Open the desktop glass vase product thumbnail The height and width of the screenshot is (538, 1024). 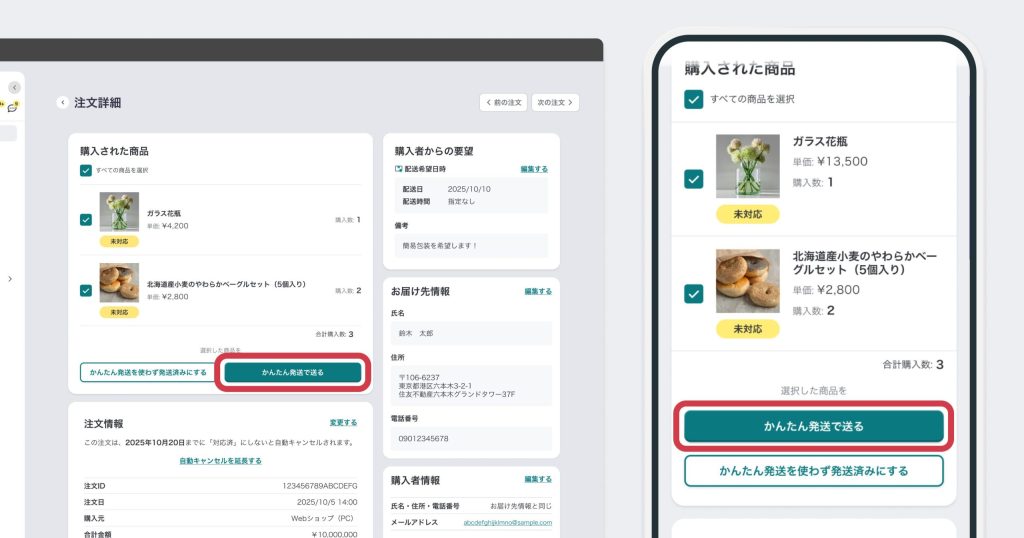119,213
